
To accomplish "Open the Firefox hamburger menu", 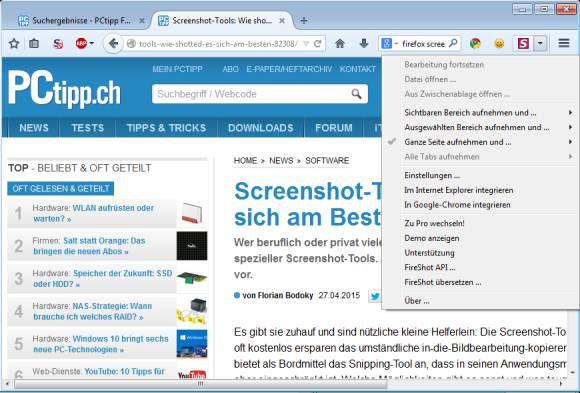I will coord(564,43).
